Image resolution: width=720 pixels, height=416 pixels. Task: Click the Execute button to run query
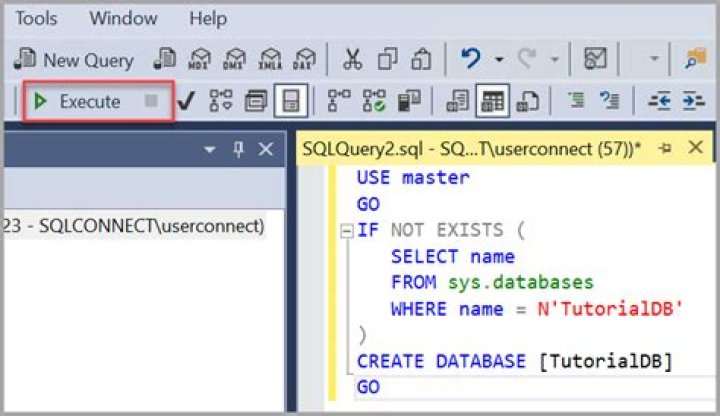click(x=78, y=101)
